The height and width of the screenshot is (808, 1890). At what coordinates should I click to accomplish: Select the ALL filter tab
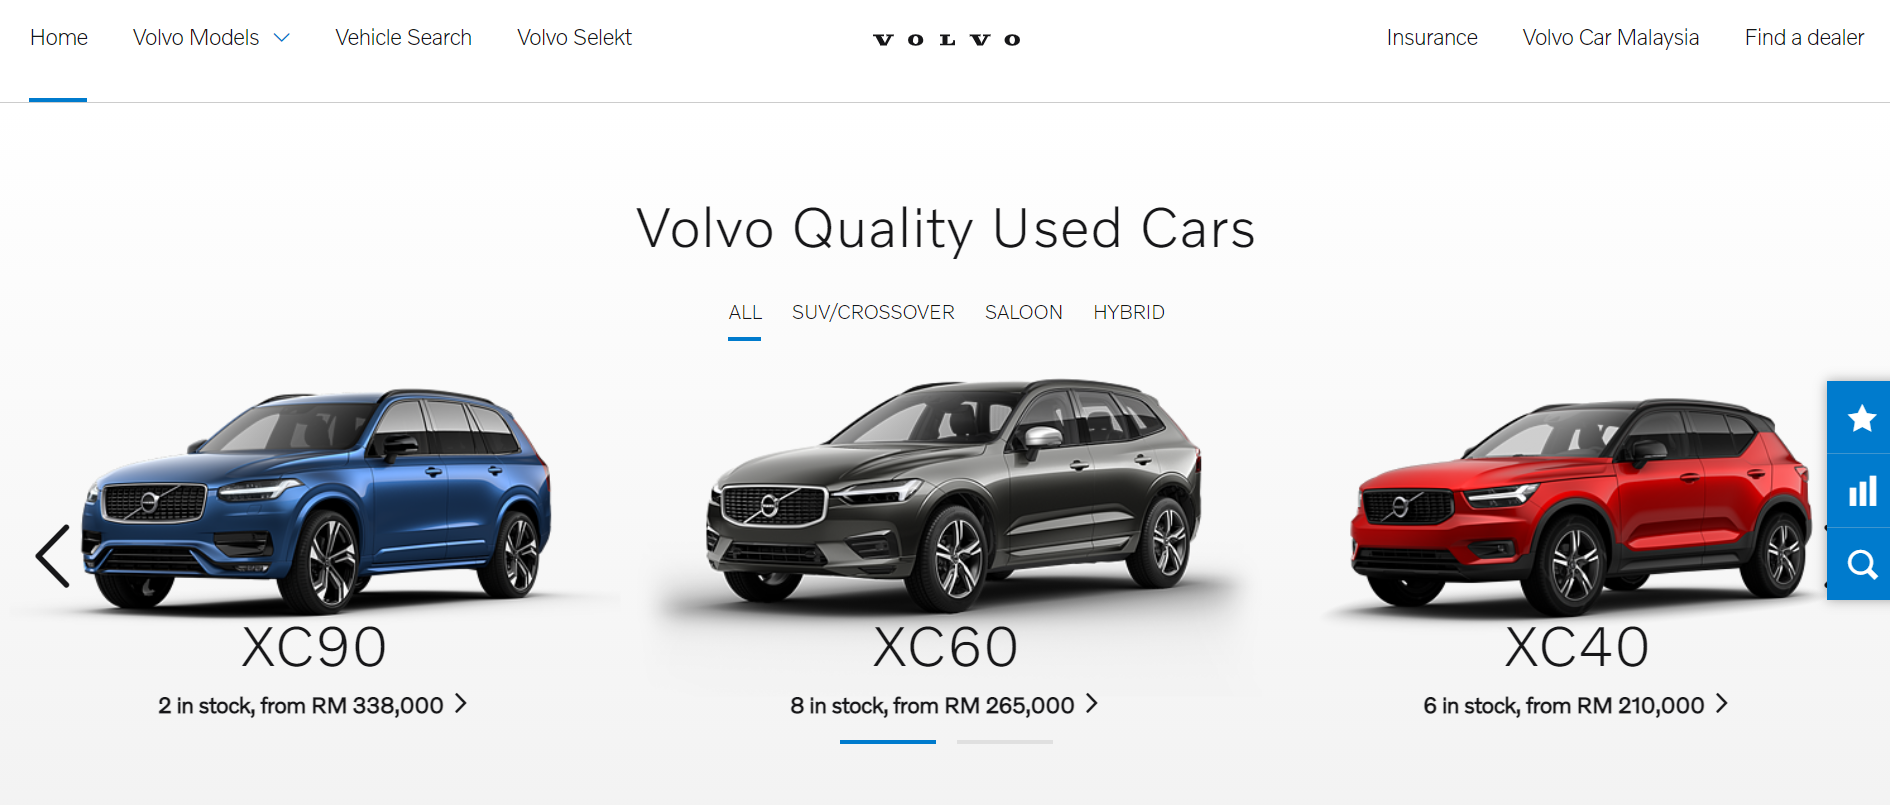click(745, 313)
